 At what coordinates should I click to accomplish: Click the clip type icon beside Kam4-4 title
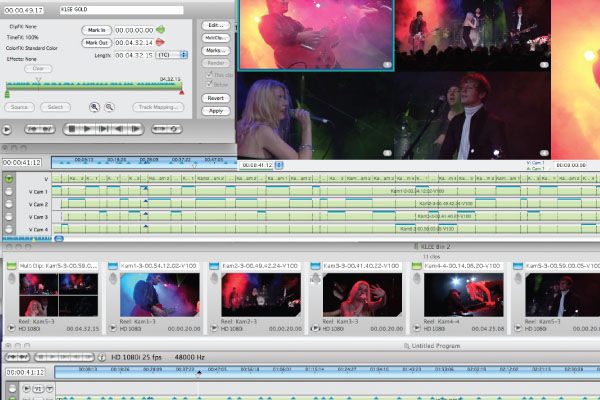(416, 266)
